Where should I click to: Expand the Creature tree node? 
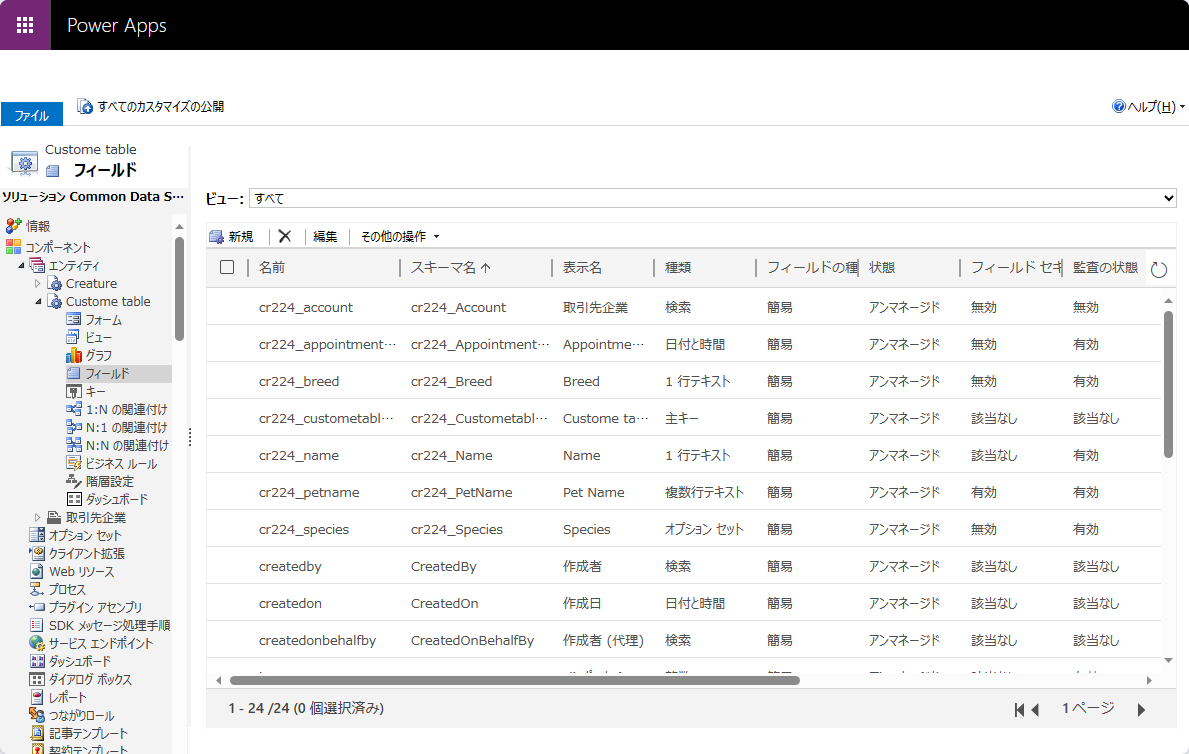(x=40, y=283)
